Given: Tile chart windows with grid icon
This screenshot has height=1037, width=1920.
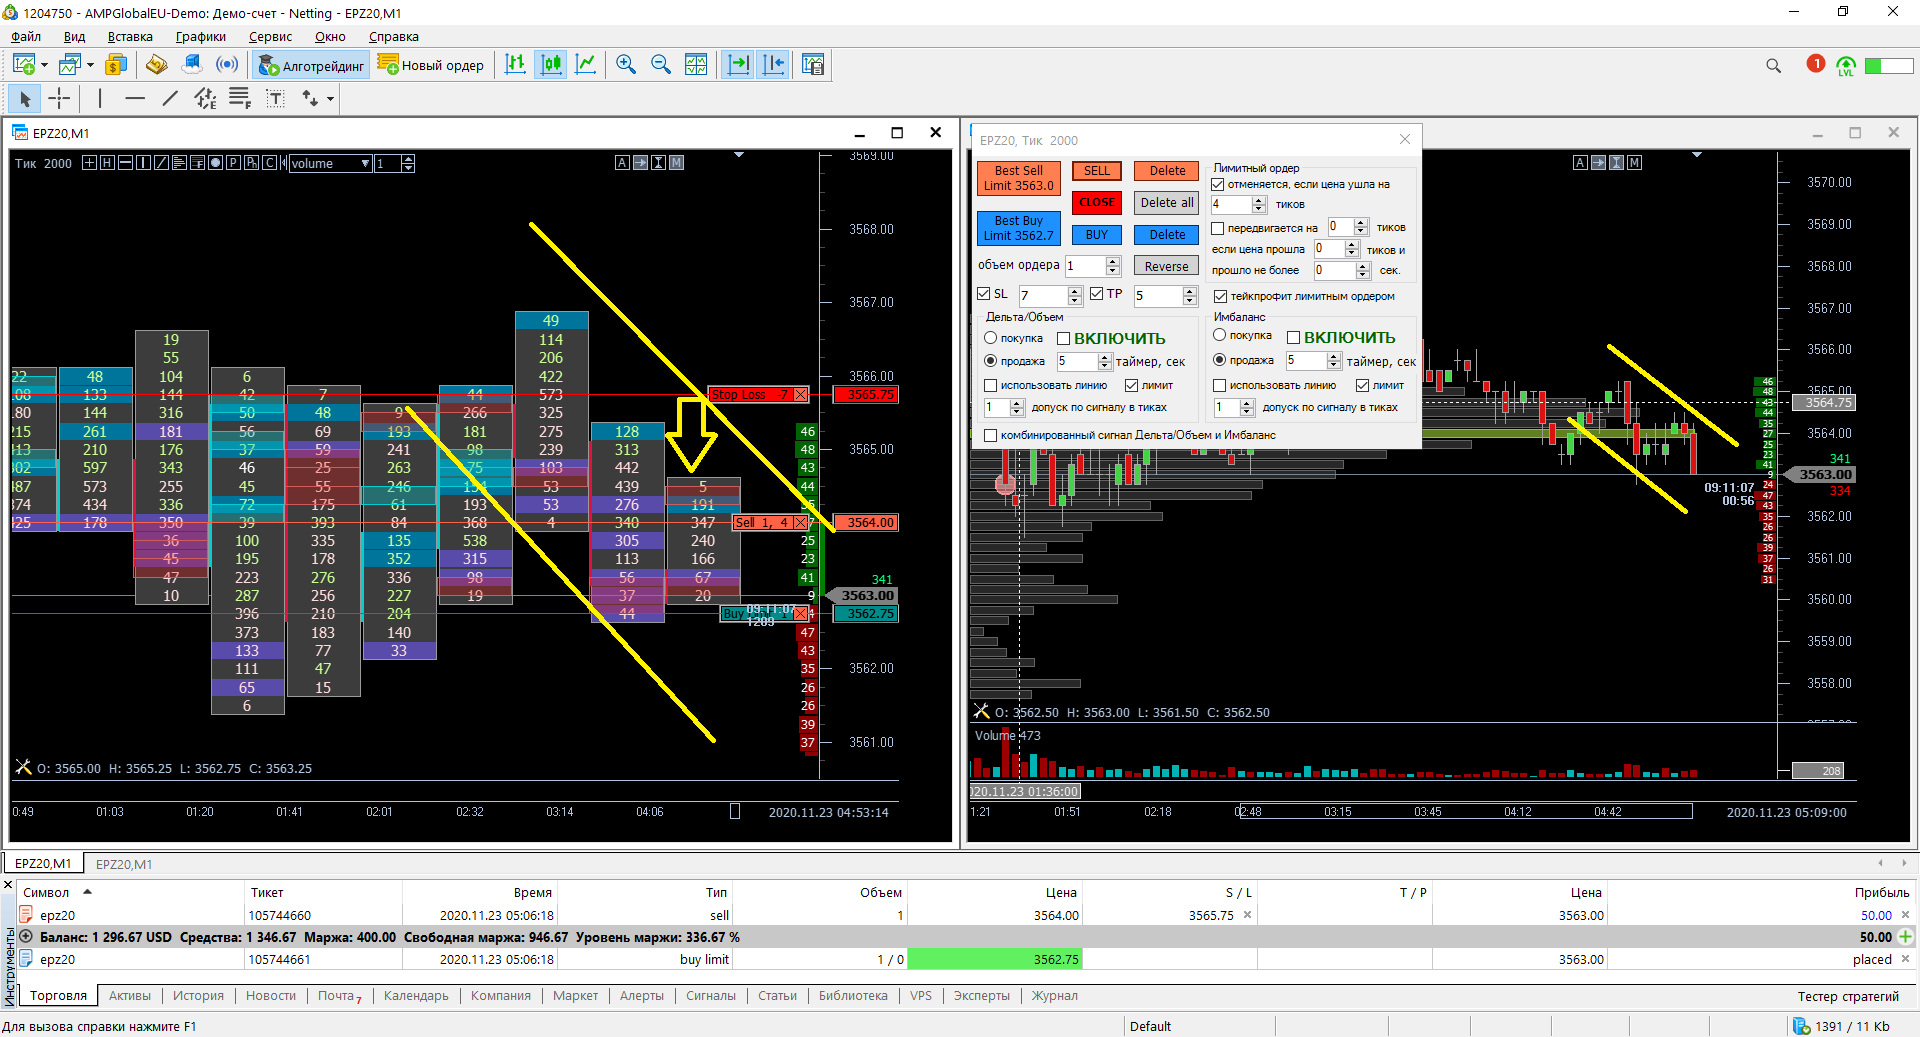Looking at the screenshot, I should click(696, 65).
